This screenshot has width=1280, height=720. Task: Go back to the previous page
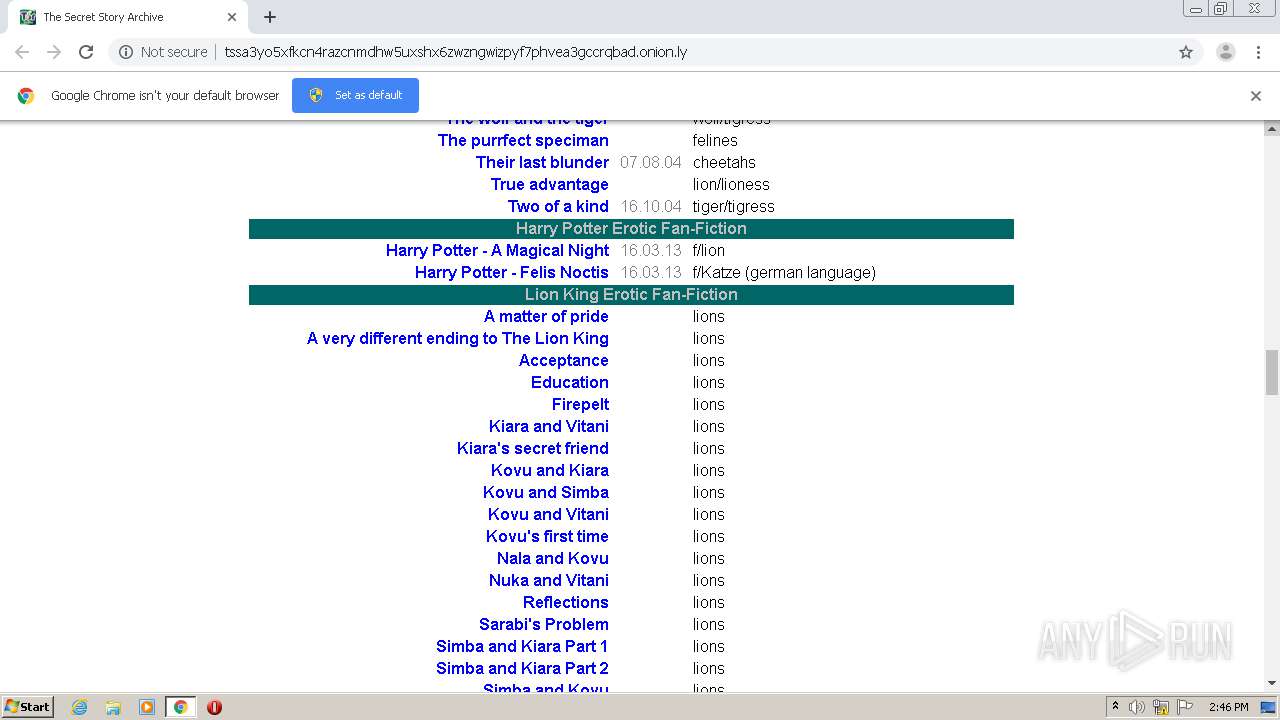point(22,52)
